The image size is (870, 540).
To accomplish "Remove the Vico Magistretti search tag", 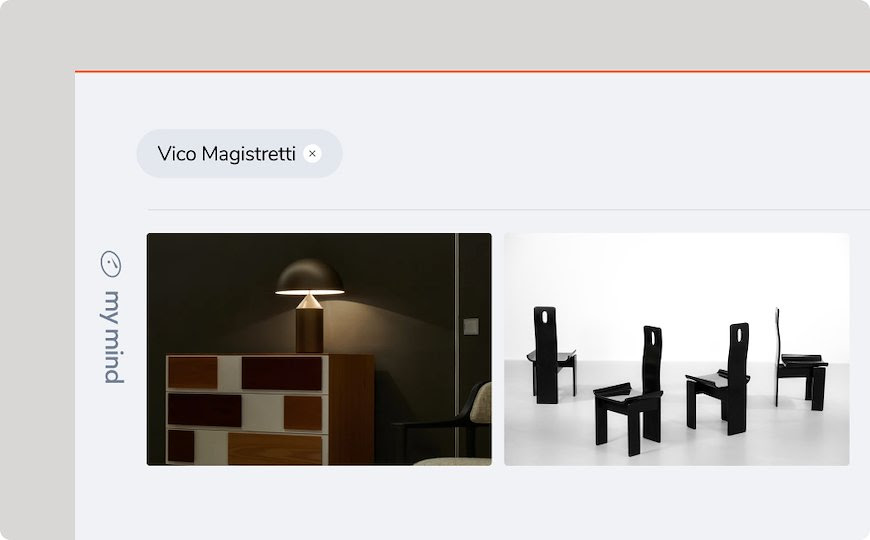I will (x=312, y=154).
